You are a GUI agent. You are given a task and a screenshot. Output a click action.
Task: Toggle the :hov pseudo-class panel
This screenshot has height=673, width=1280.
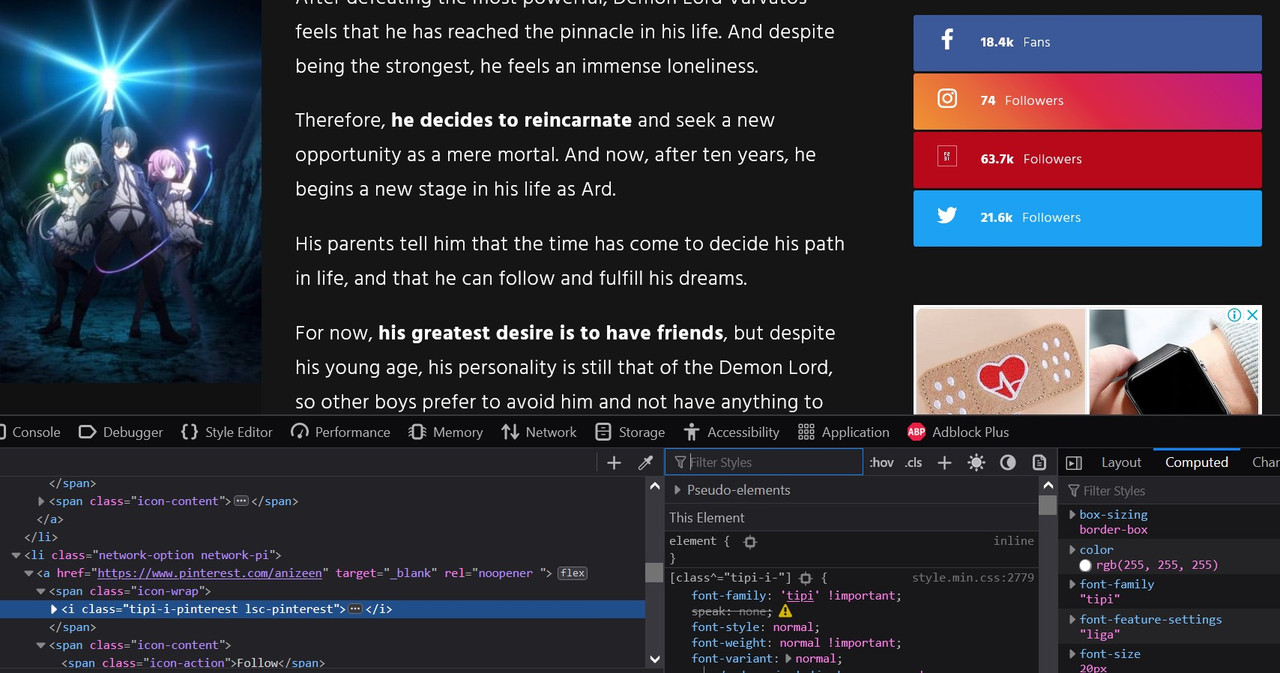coord(881,462)
